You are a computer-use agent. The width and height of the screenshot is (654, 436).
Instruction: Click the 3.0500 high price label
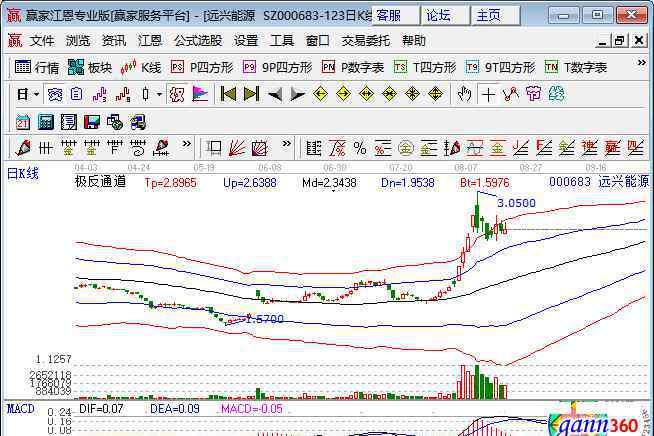pos(516,203)
